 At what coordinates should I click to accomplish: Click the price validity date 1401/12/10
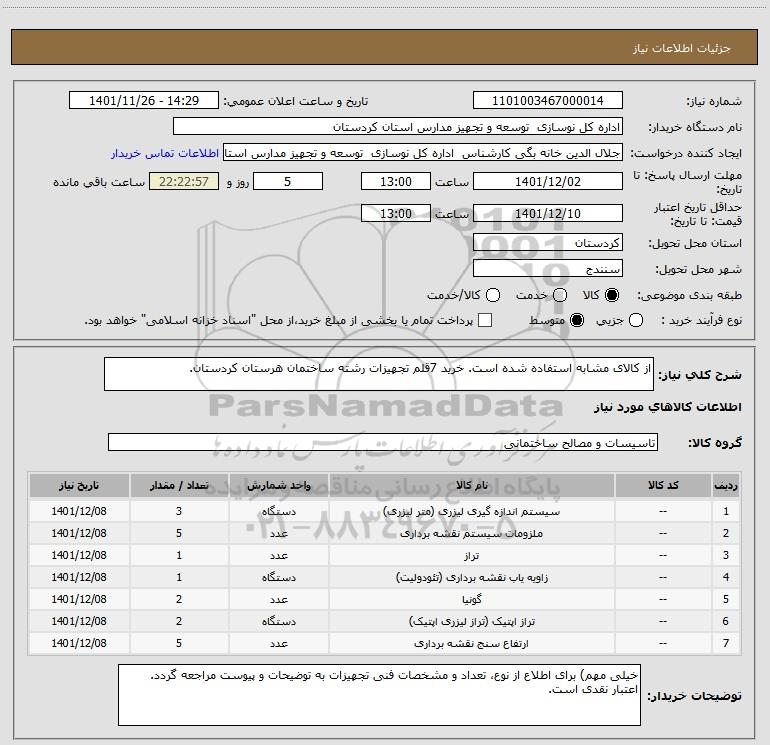click(x=548, y=214)
